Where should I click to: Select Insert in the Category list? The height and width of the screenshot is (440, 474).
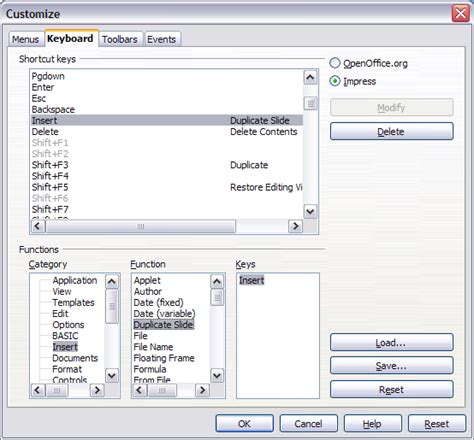point(65,347)
